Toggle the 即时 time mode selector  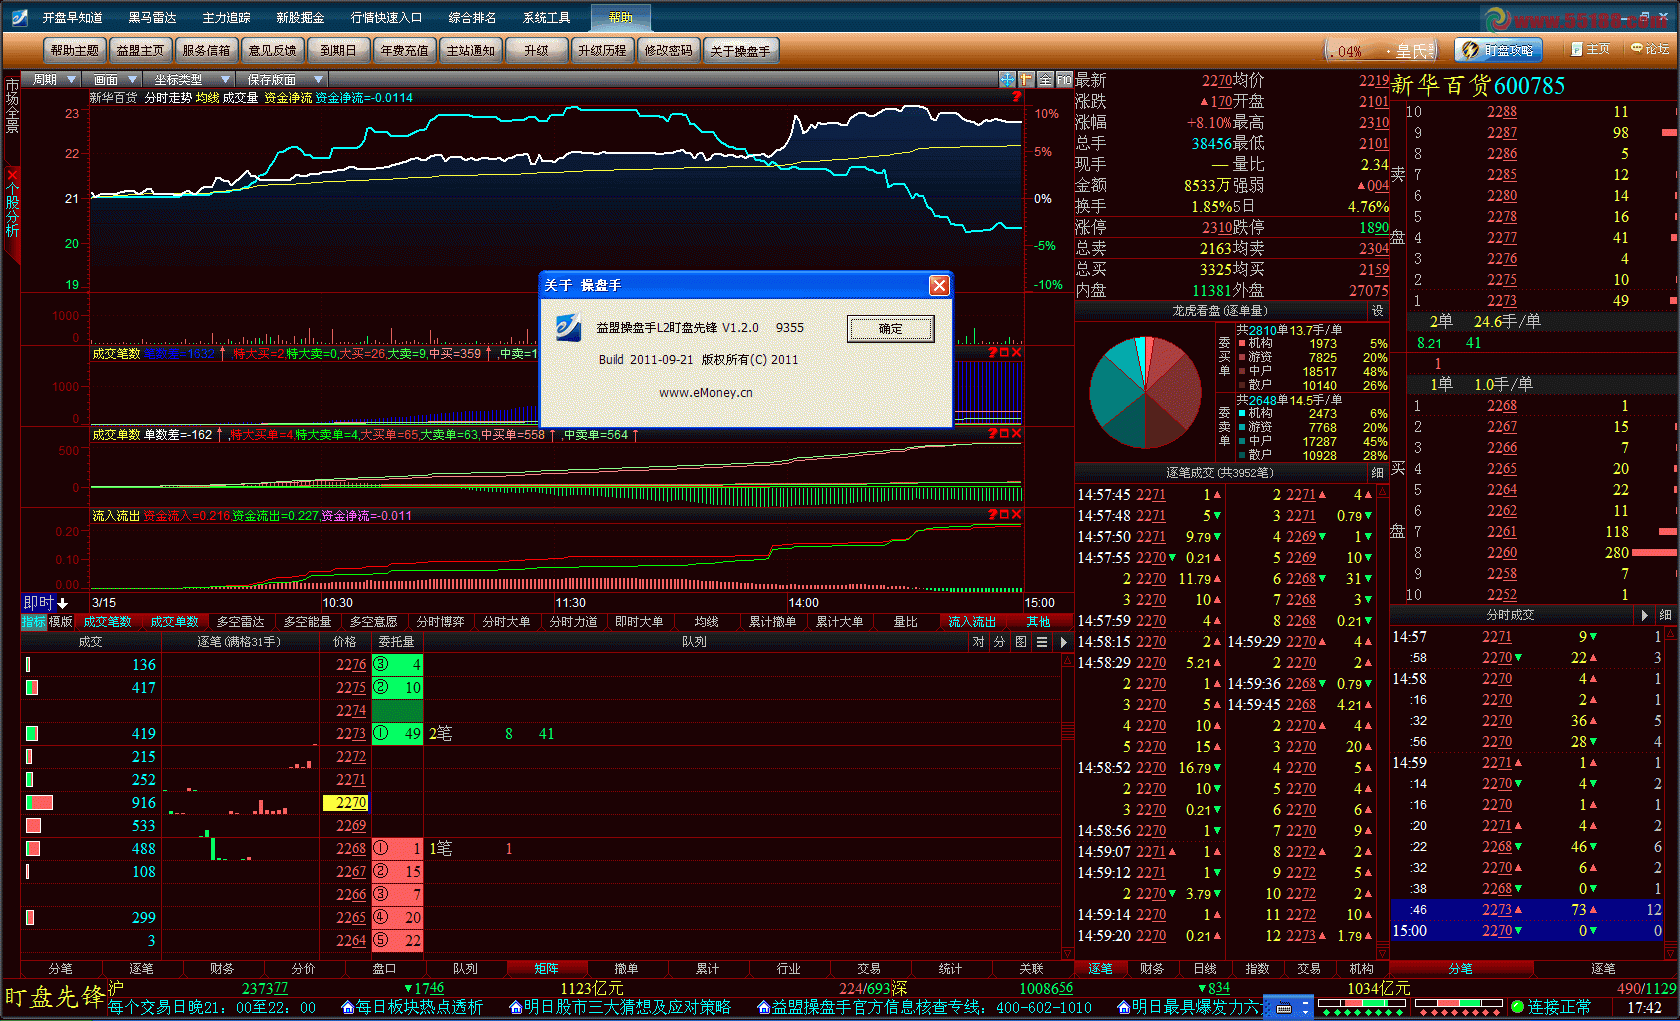(46, 602)
